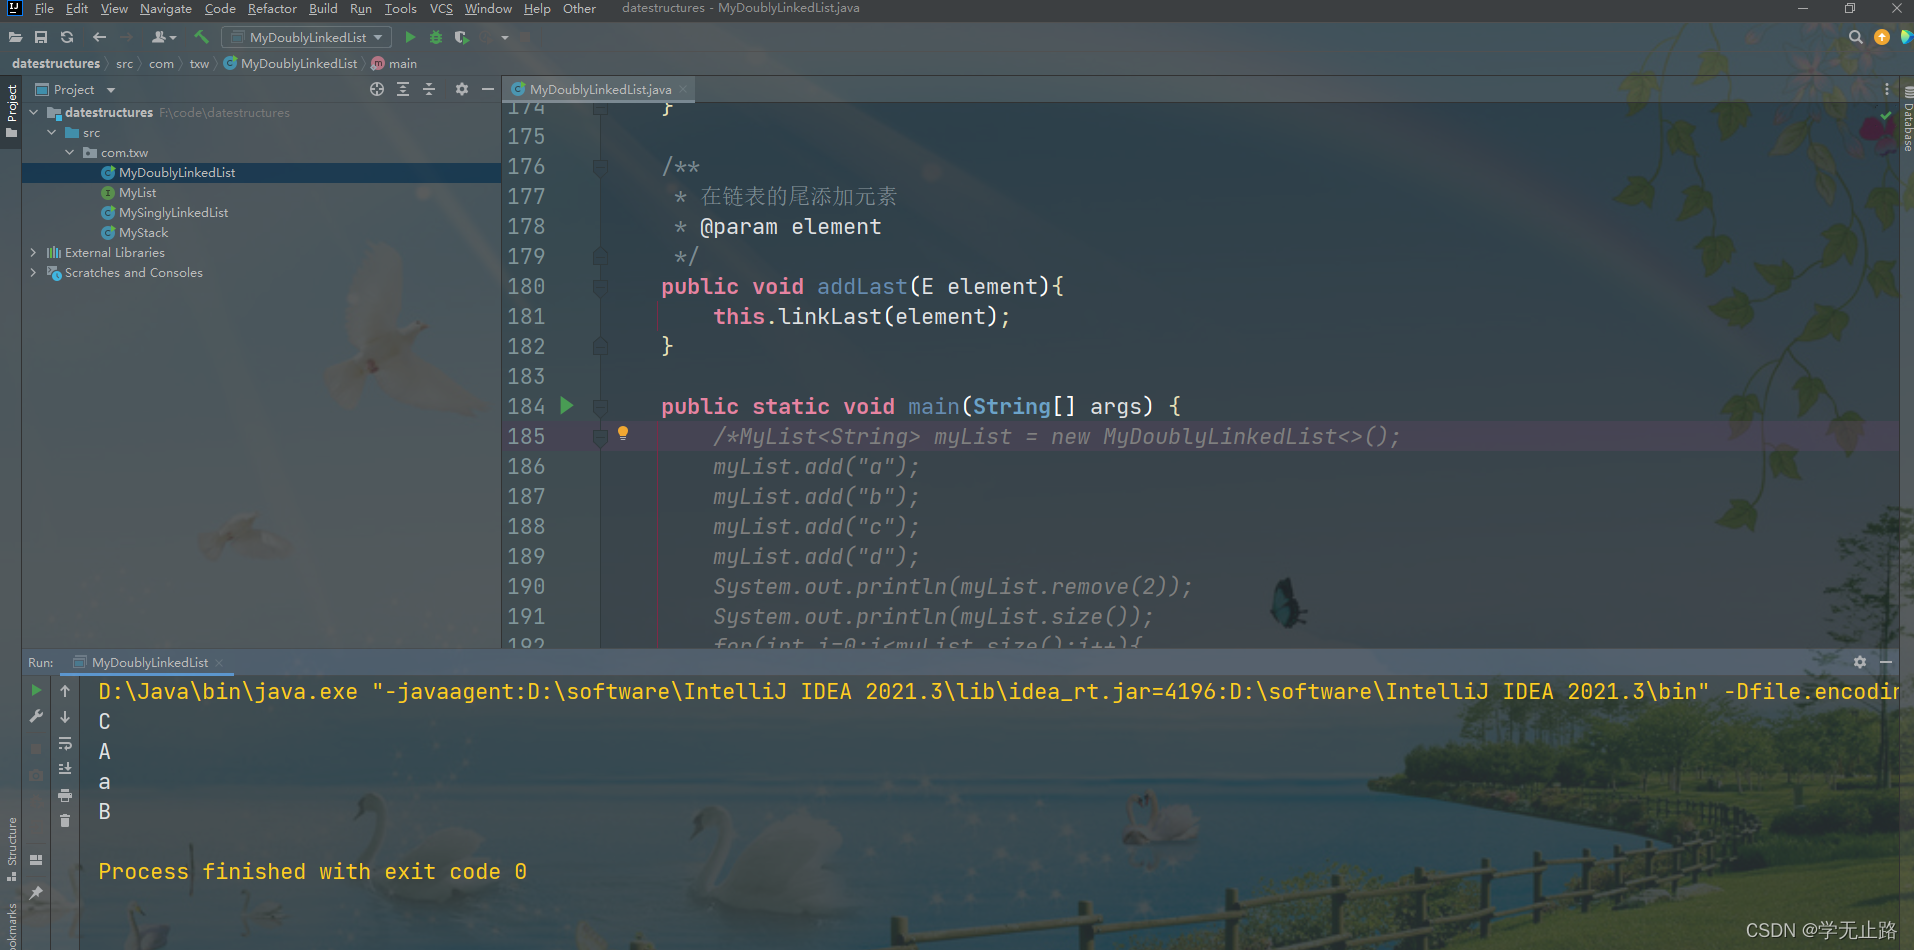The image size is (1914, 950).
Task: Toggle Soft-Wrap in Run console
Action: coord(65,743)
